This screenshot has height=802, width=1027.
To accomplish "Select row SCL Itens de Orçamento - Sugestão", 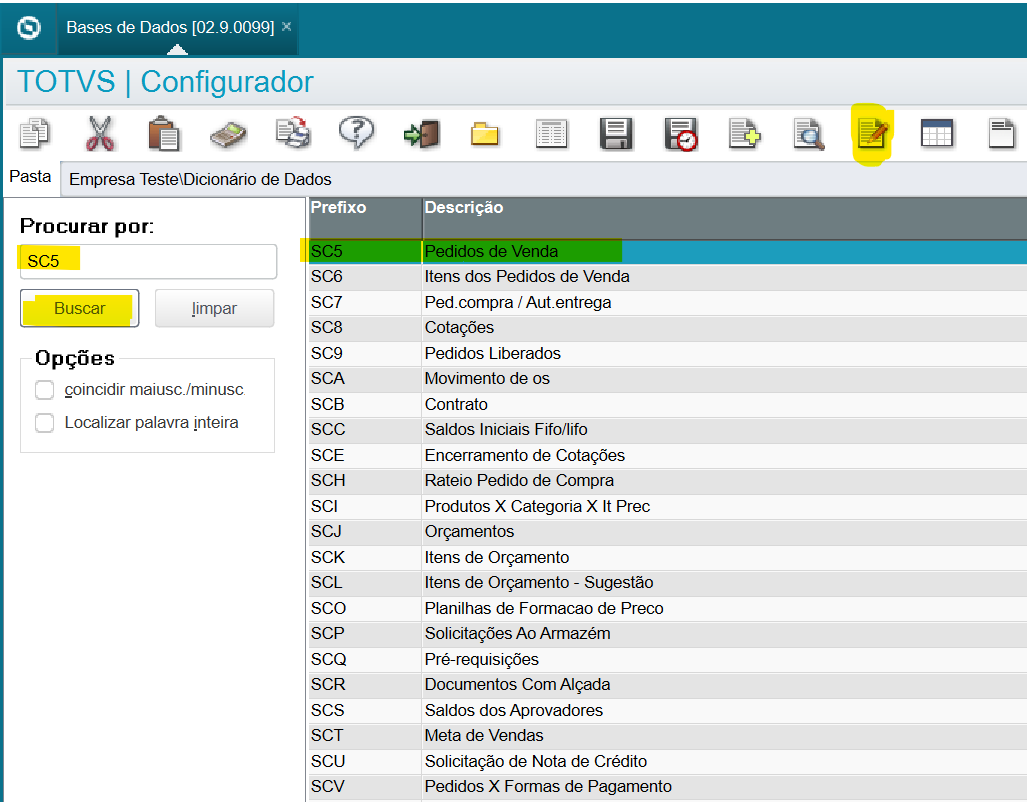I will [x=667, y=583].
